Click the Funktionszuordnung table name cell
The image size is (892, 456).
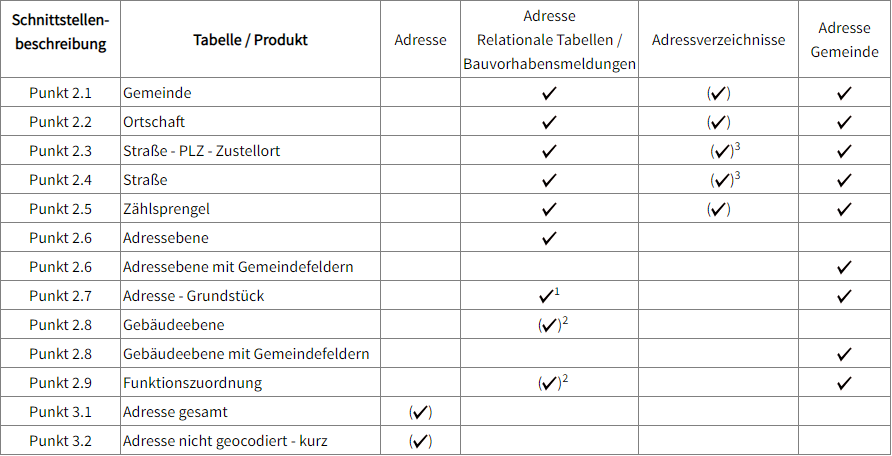pos(192,383)
